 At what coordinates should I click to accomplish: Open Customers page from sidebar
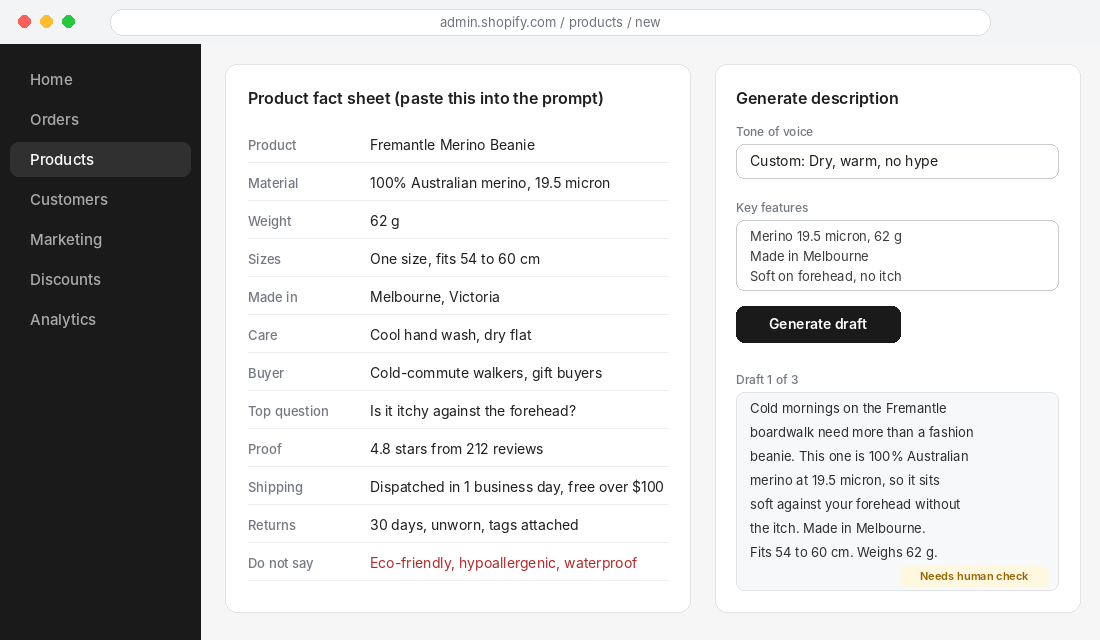click(69, 199)
